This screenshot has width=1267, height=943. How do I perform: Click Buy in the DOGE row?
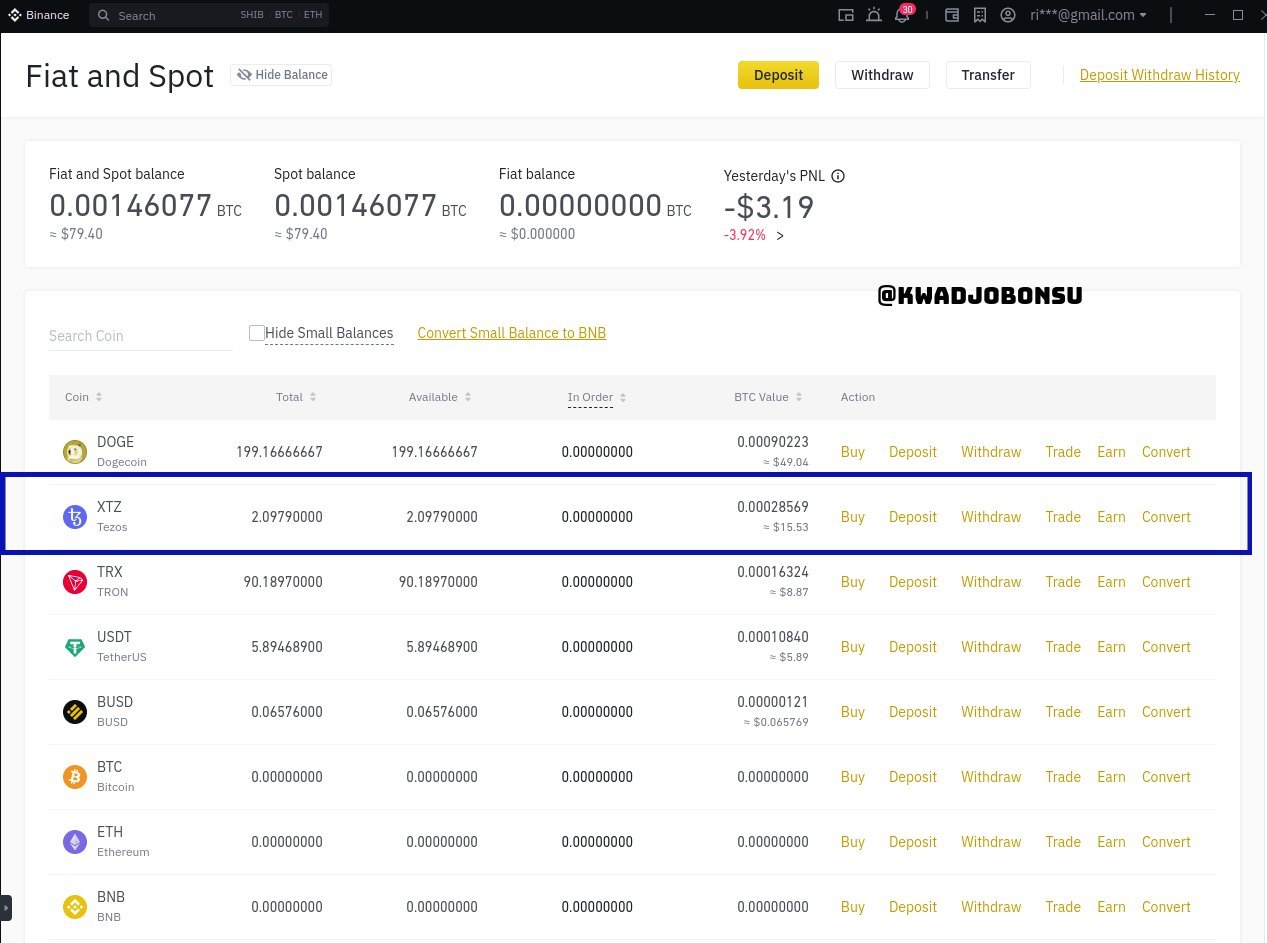click(853, 452)
